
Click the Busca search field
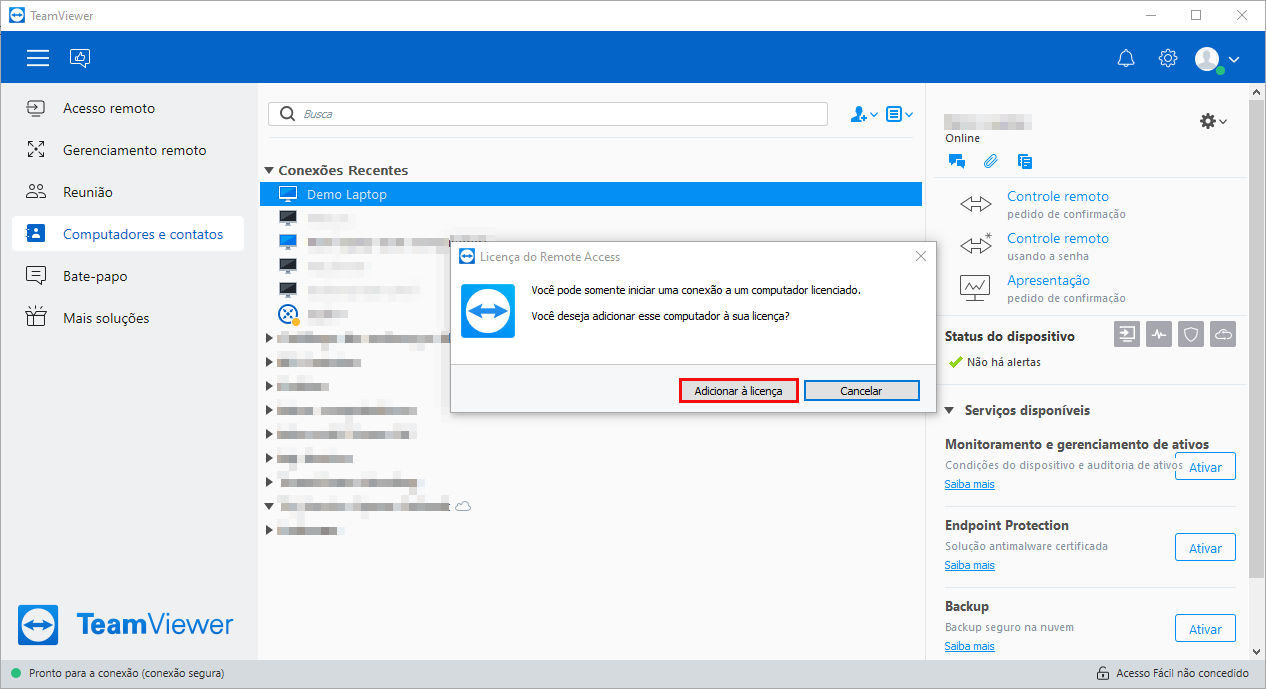point(548,114)
